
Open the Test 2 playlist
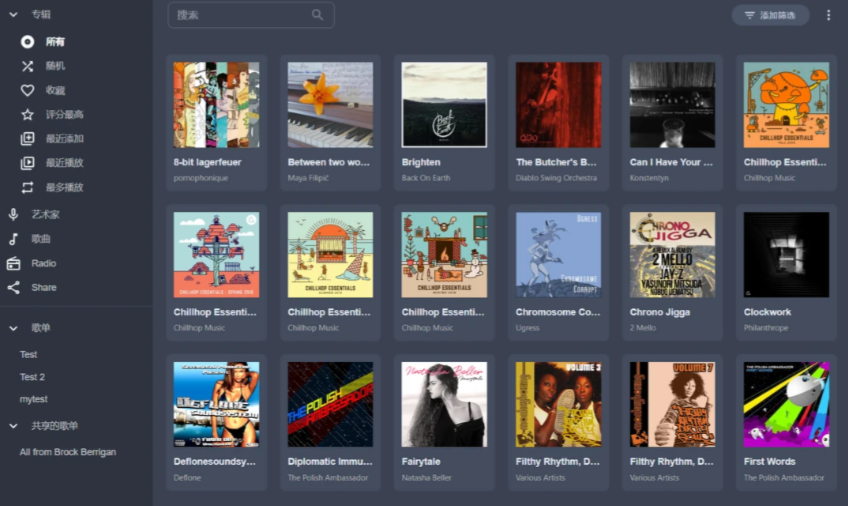pos(32,377)
